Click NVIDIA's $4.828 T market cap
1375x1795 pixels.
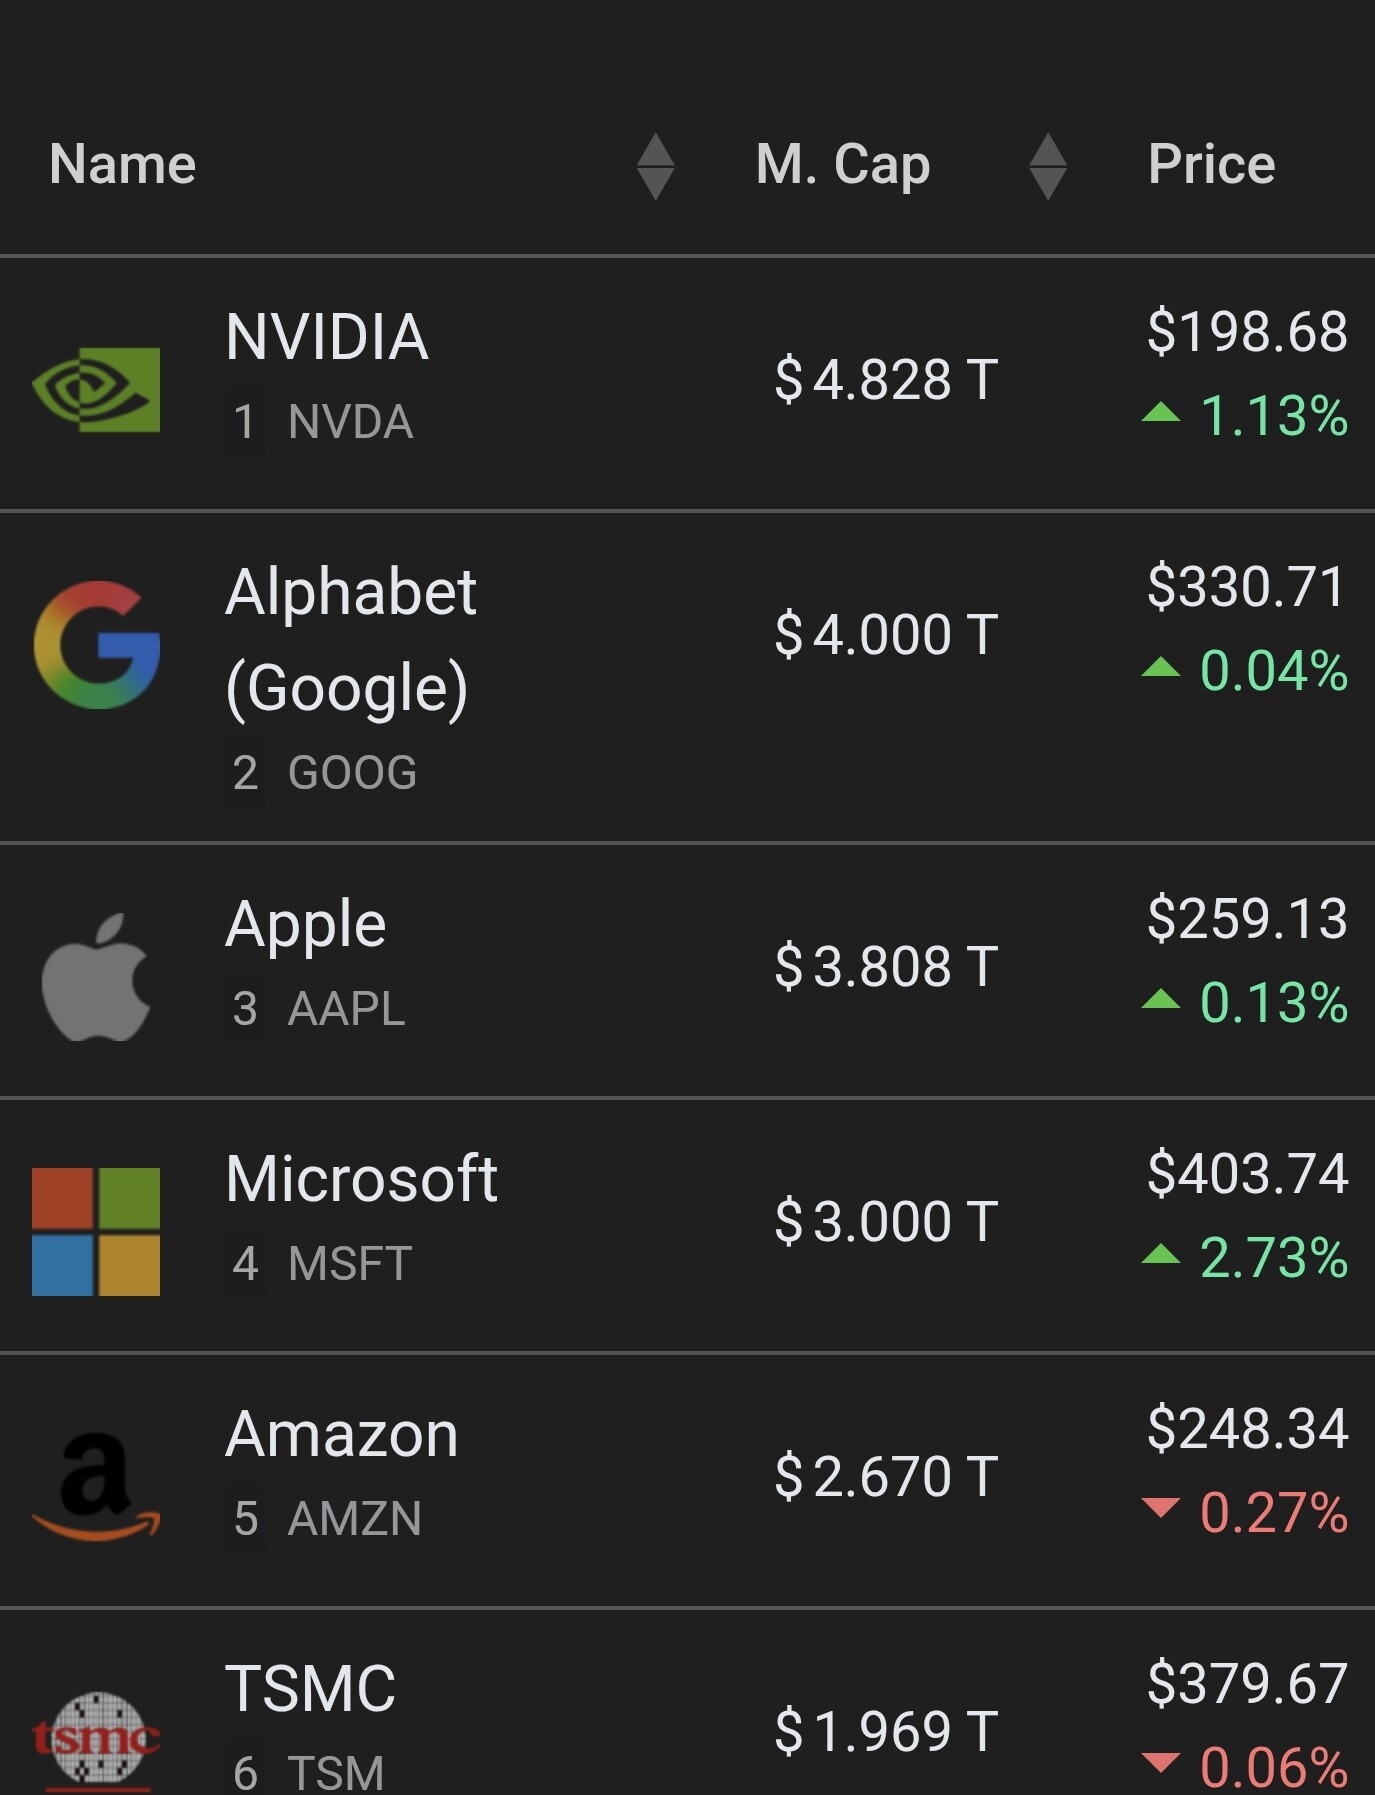tap(886, 380)
